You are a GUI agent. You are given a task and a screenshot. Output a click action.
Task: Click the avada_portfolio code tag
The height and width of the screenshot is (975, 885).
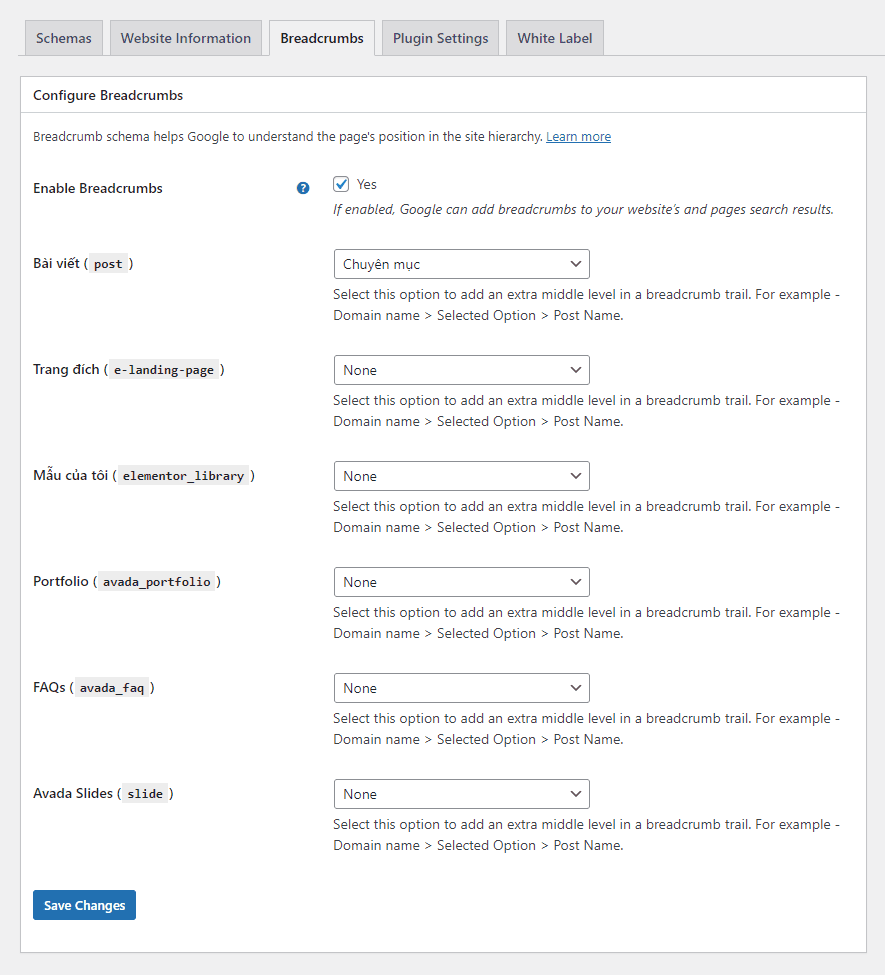point(157,582)
